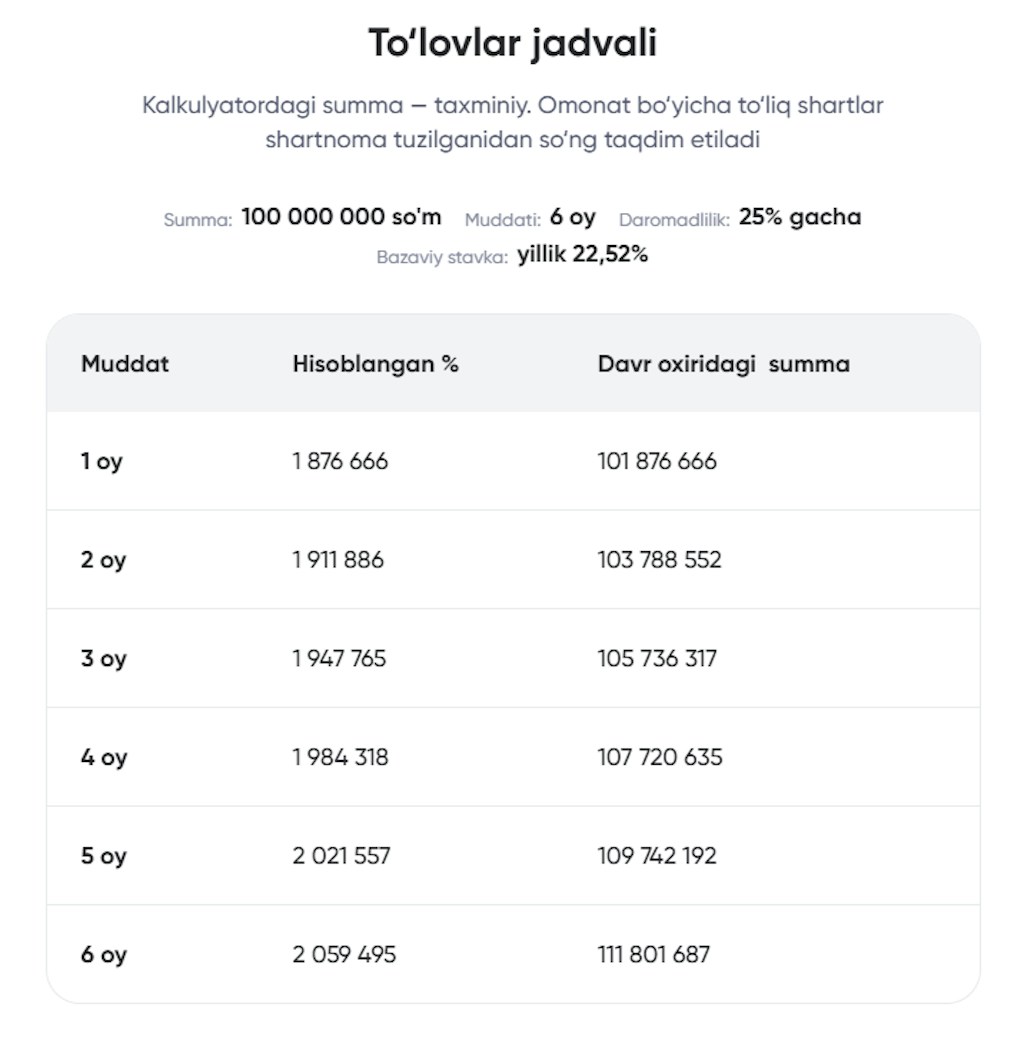Click the Hisoblangan % column header
1024x1047 pixels.
click(375, 364)
